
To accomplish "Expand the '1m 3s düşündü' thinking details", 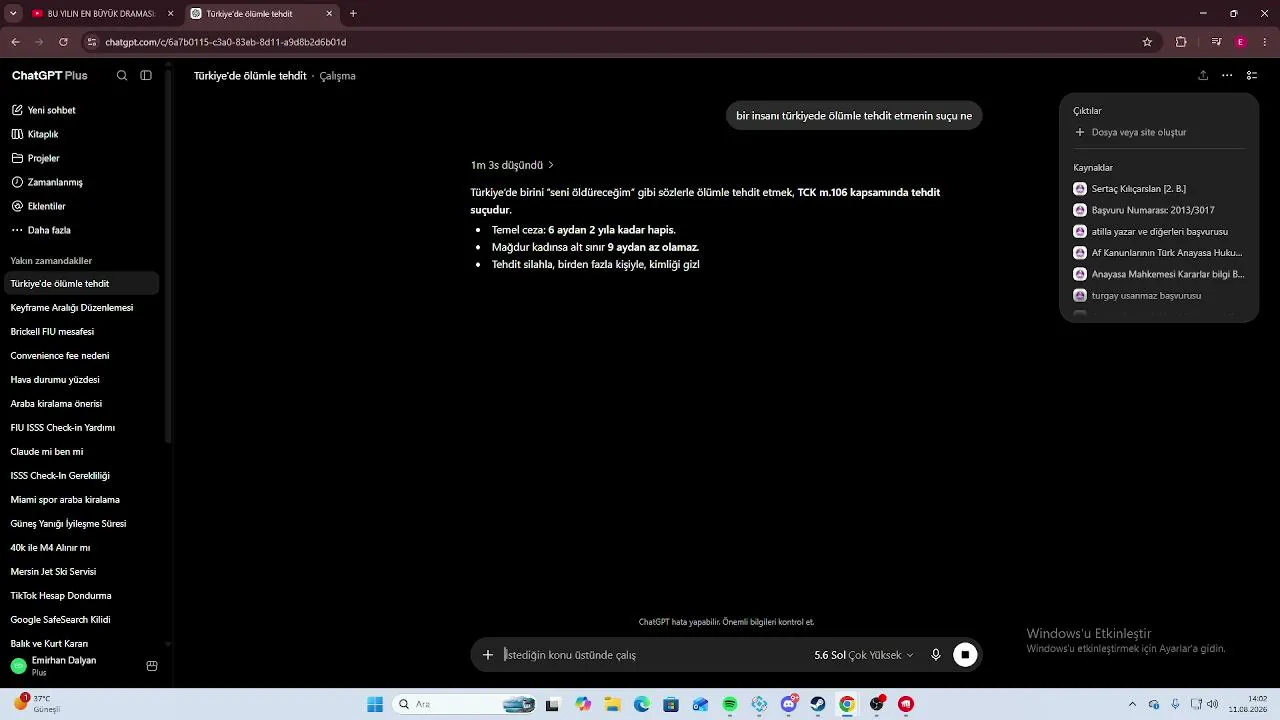I will tap(512, 165).
